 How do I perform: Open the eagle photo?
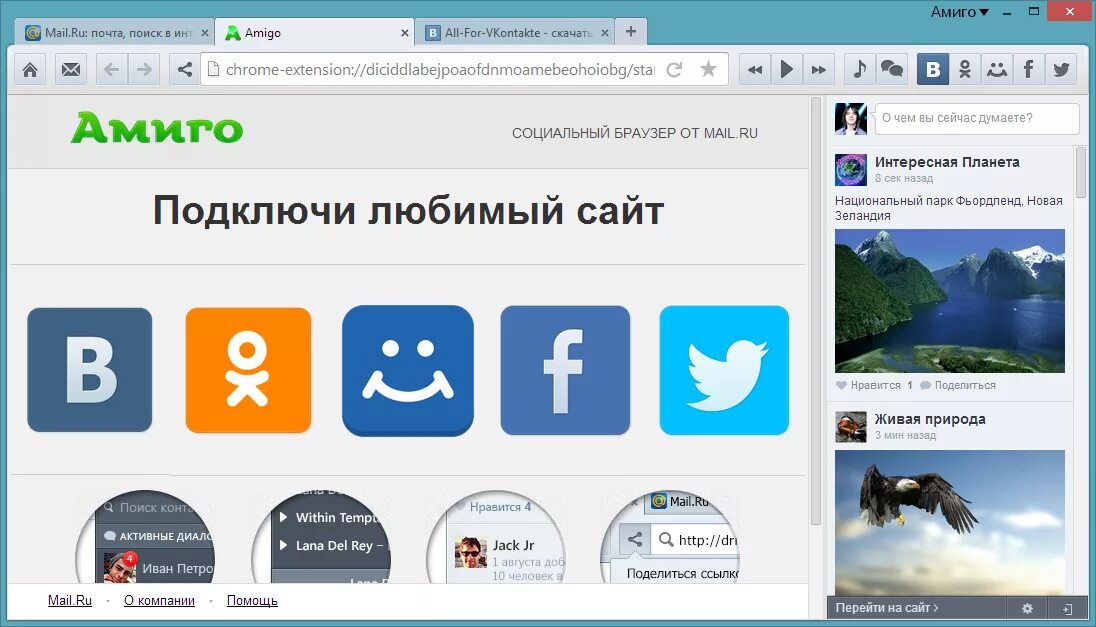coord(950,523)
